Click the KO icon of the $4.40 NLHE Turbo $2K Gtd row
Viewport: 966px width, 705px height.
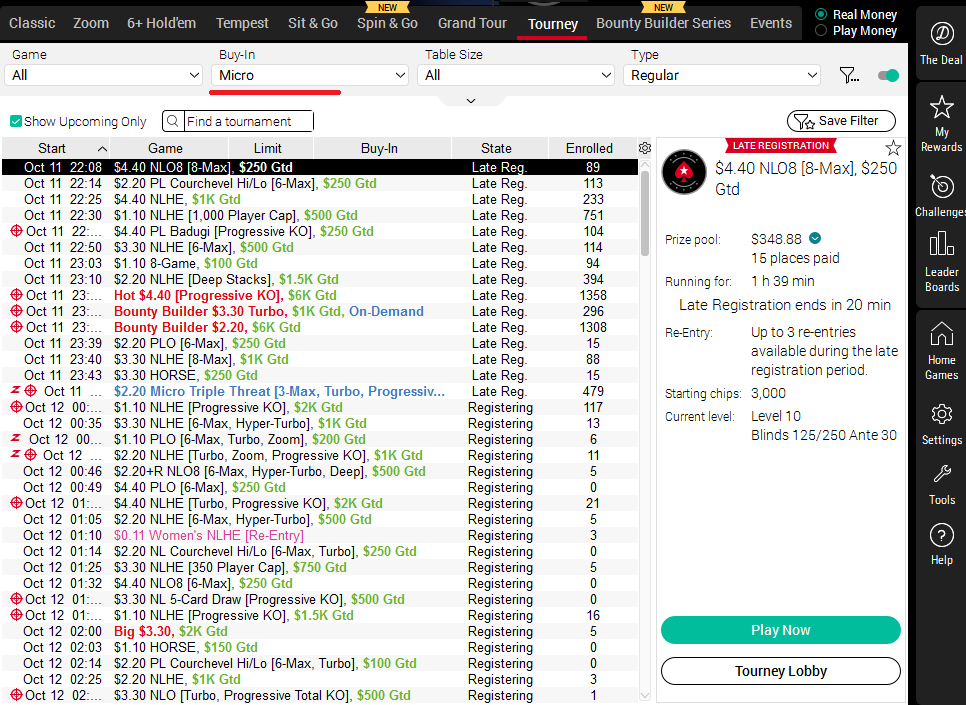(x=17, y=503)
